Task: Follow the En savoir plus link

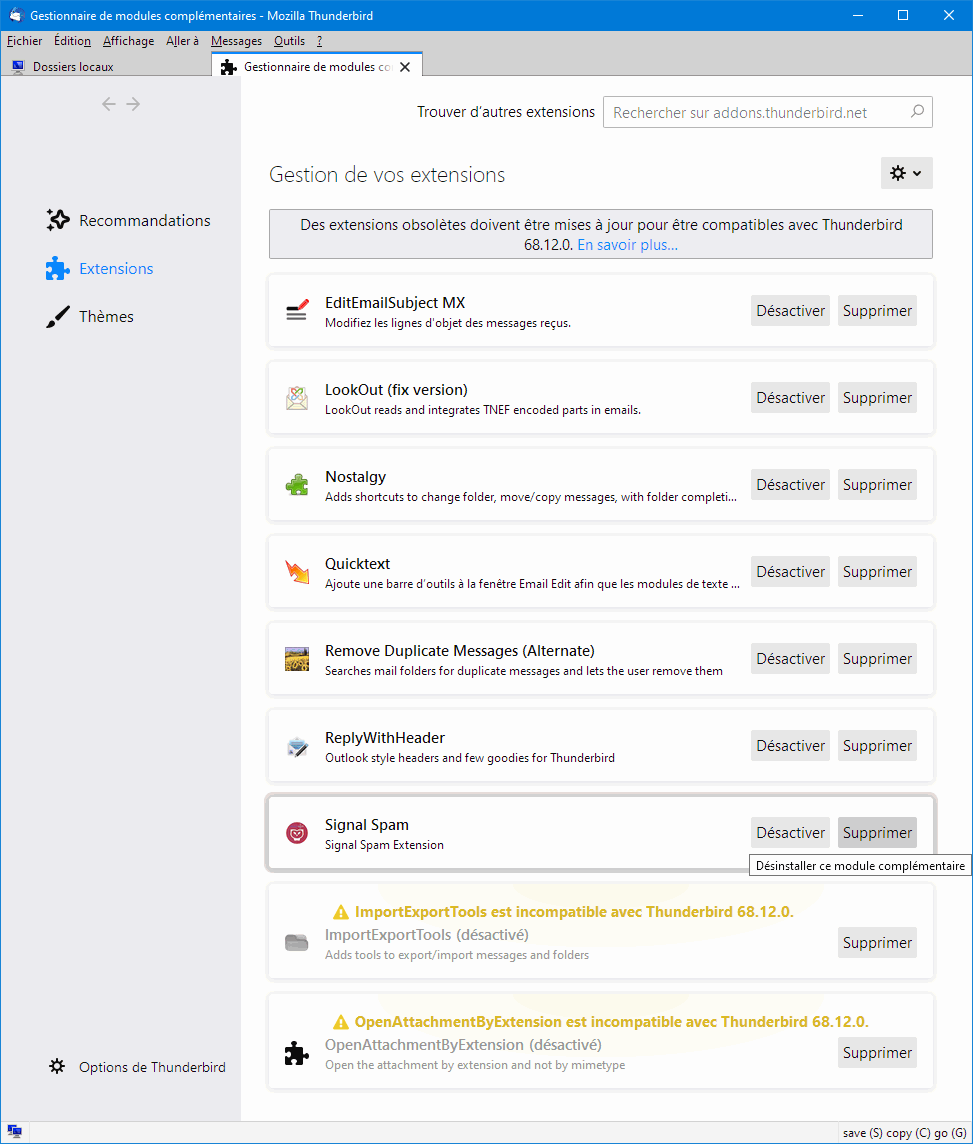Action: click(x=627, y=245)
